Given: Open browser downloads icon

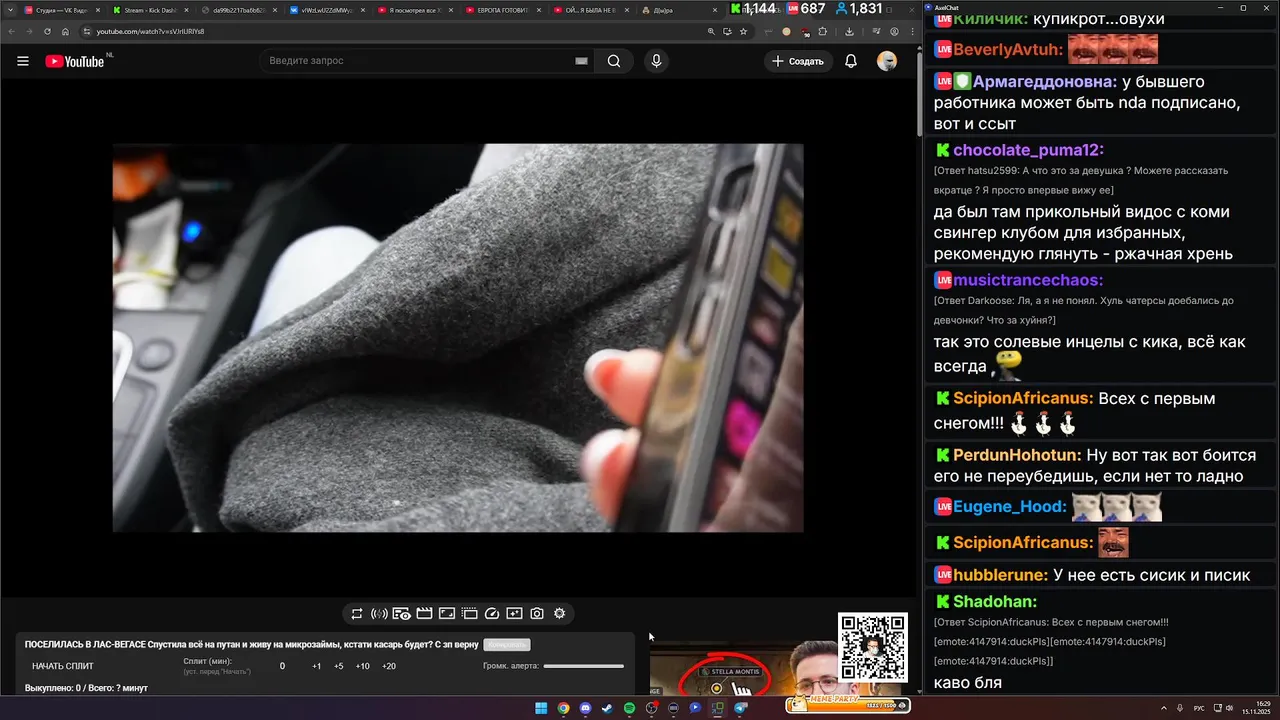Looking at the screenshot, I should coord(847,31).
